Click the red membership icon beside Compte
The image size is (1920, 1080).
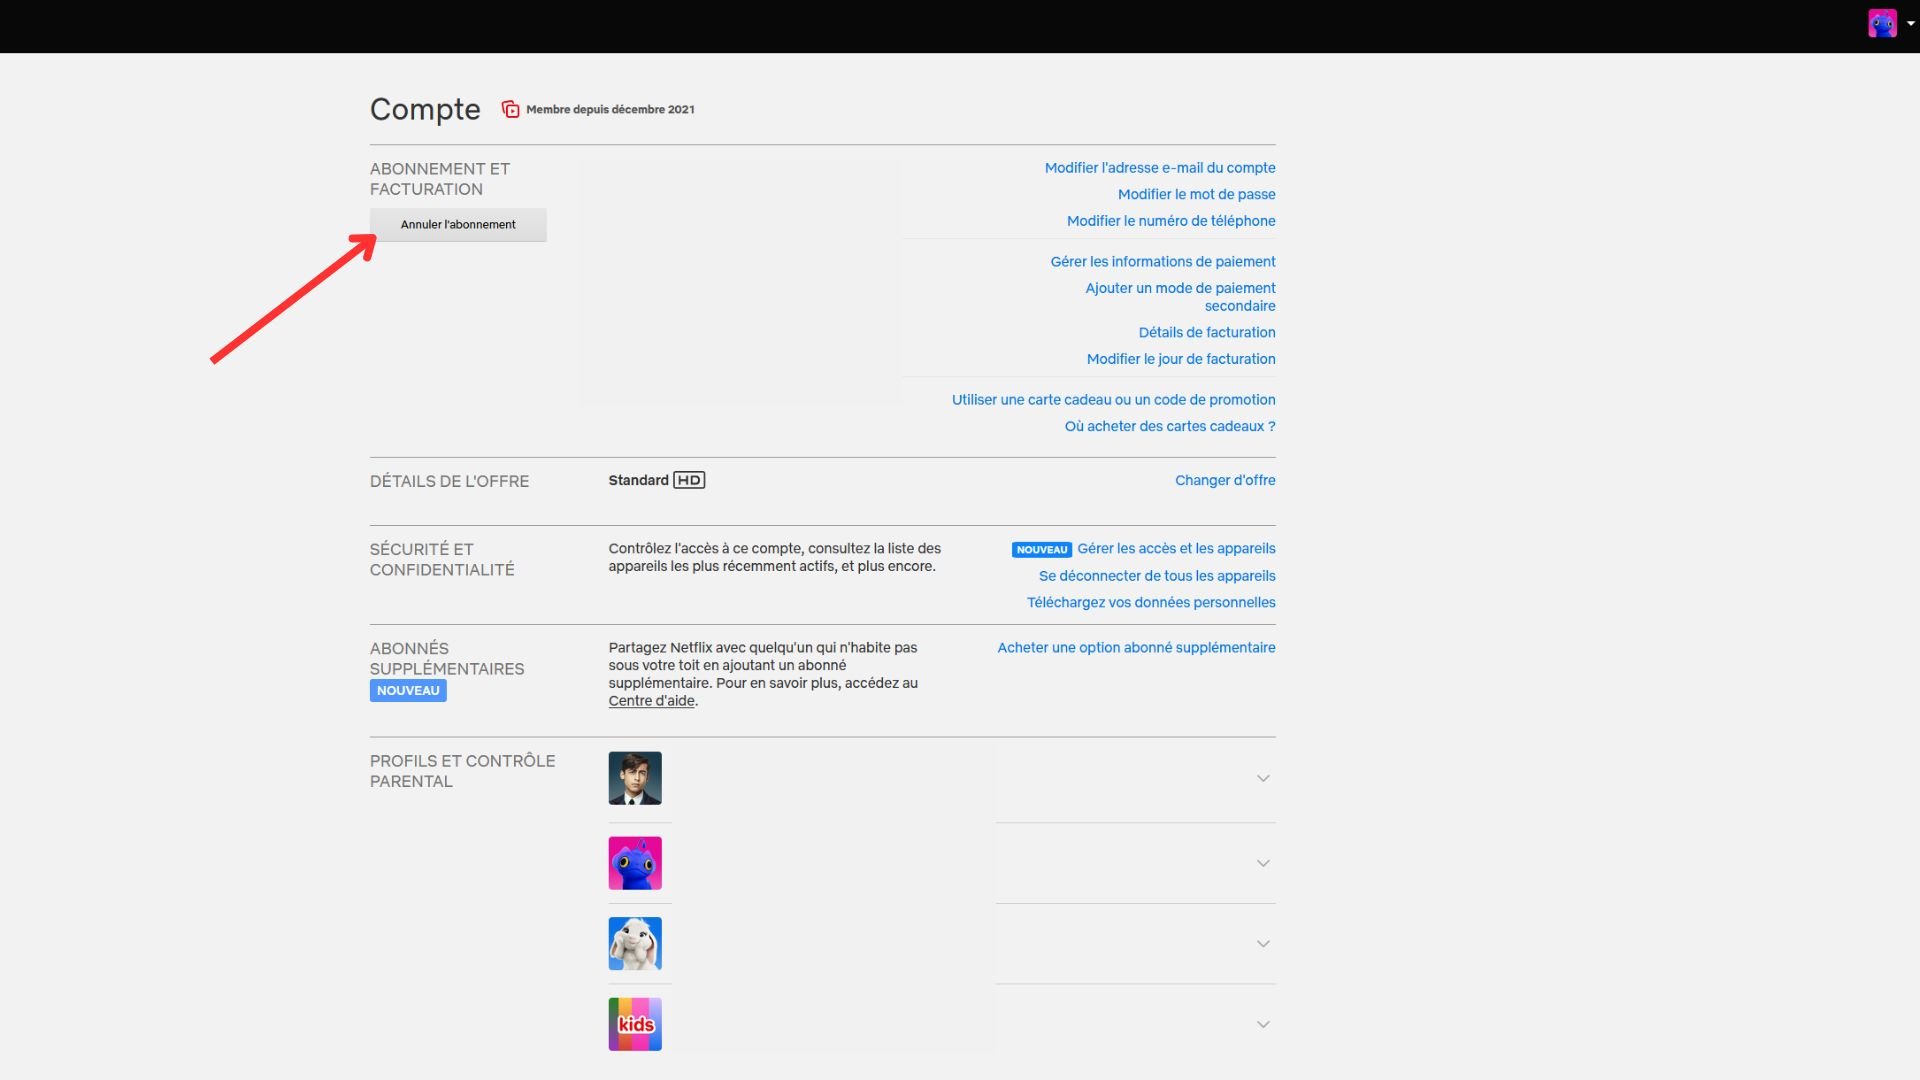coord(510,109)
